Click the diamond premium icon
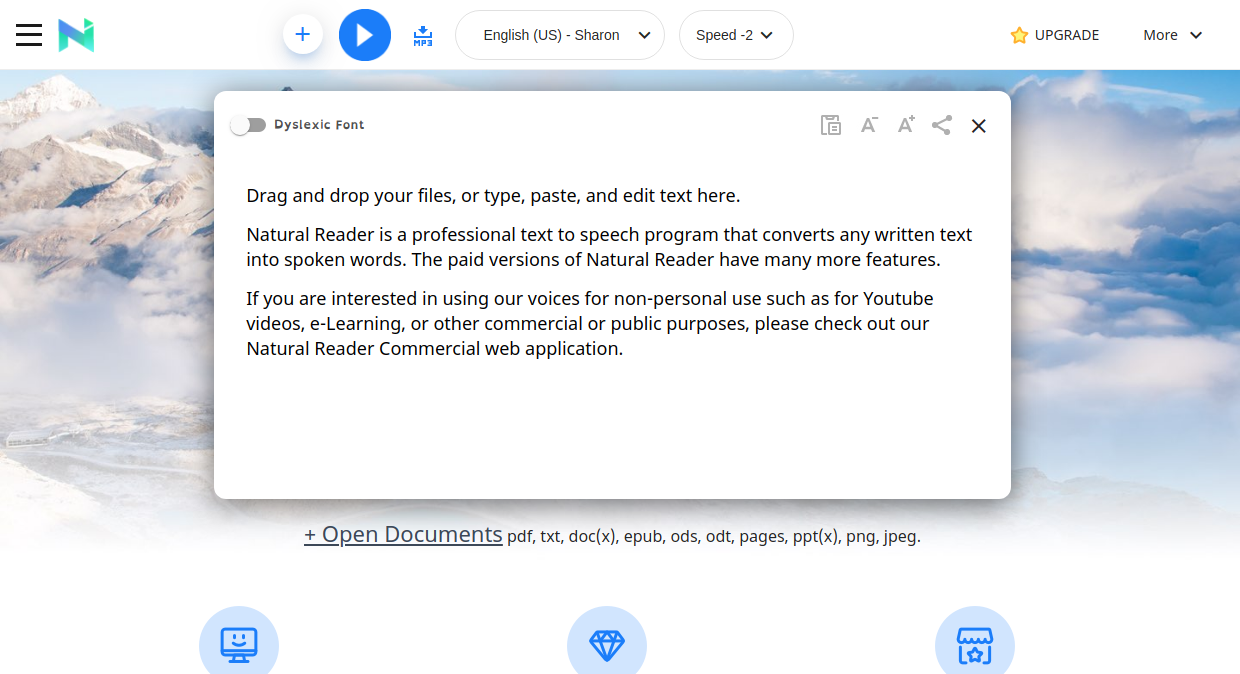 point(607,645)
